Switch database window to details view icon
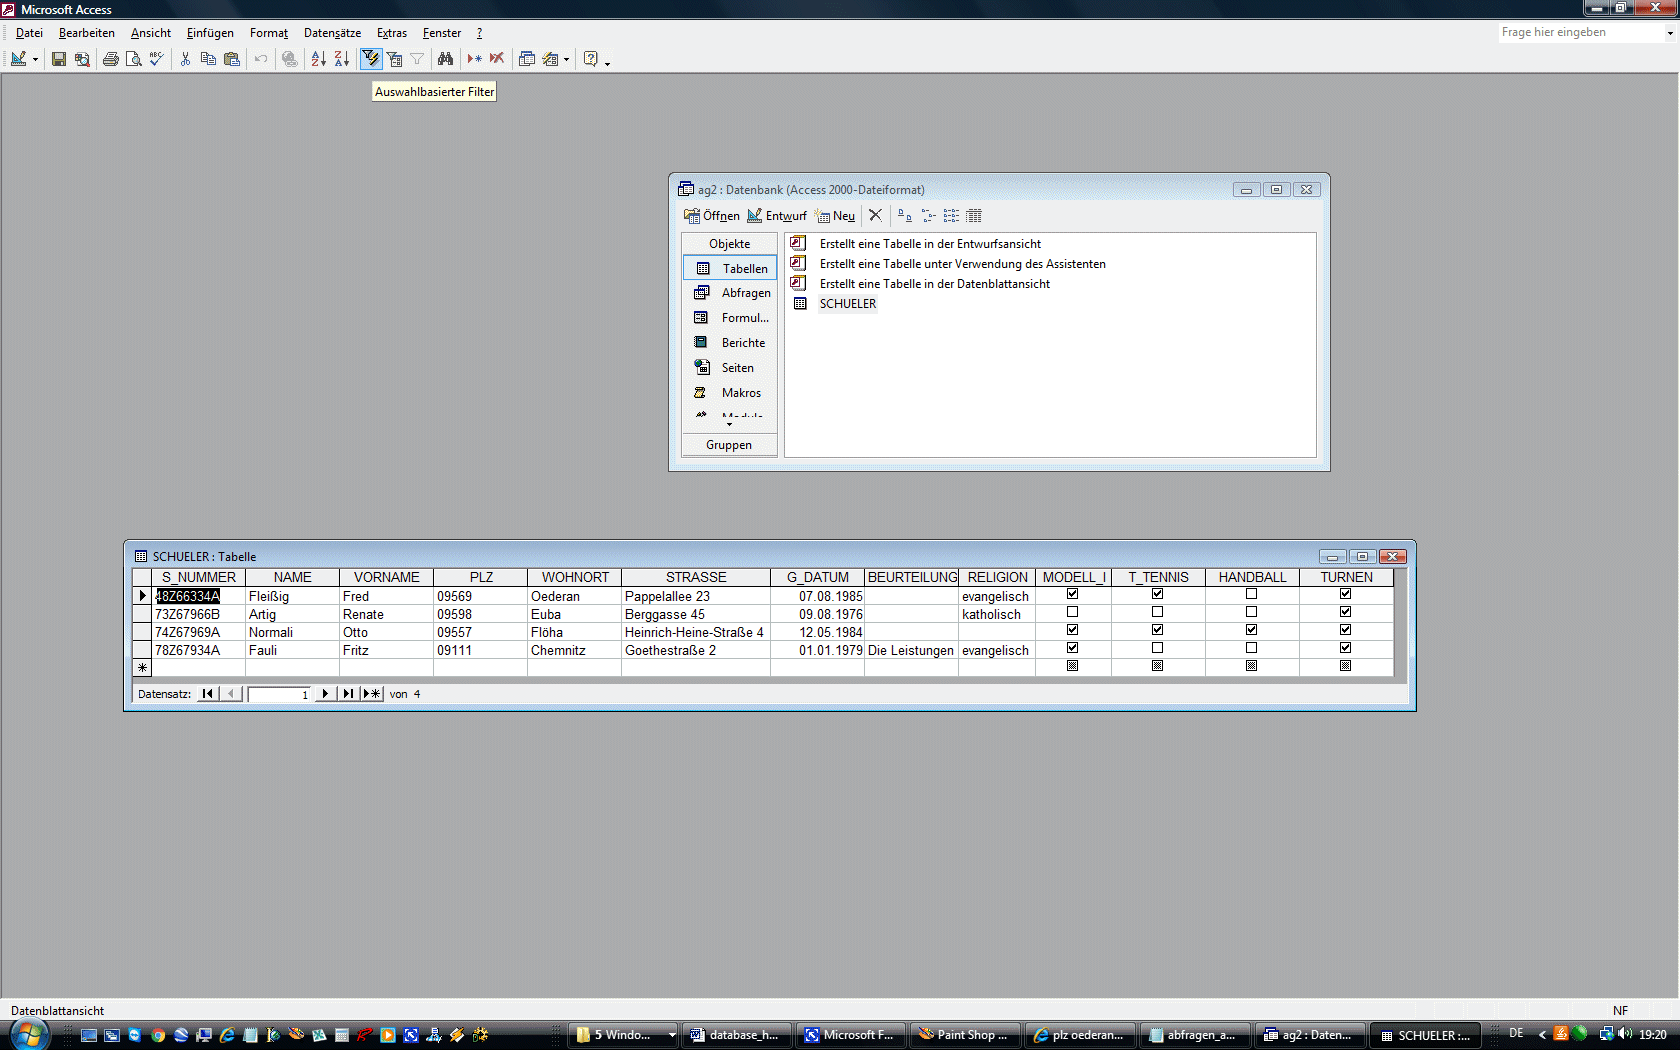This screenshot has height=1050, width=1680. [x=974, y=216]
